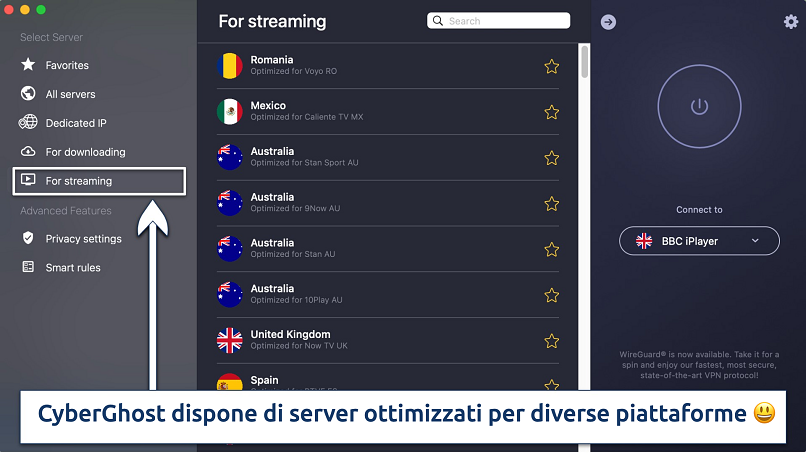Click the Smart rules list icon
The image size is (806, 453).
point(28,267)
